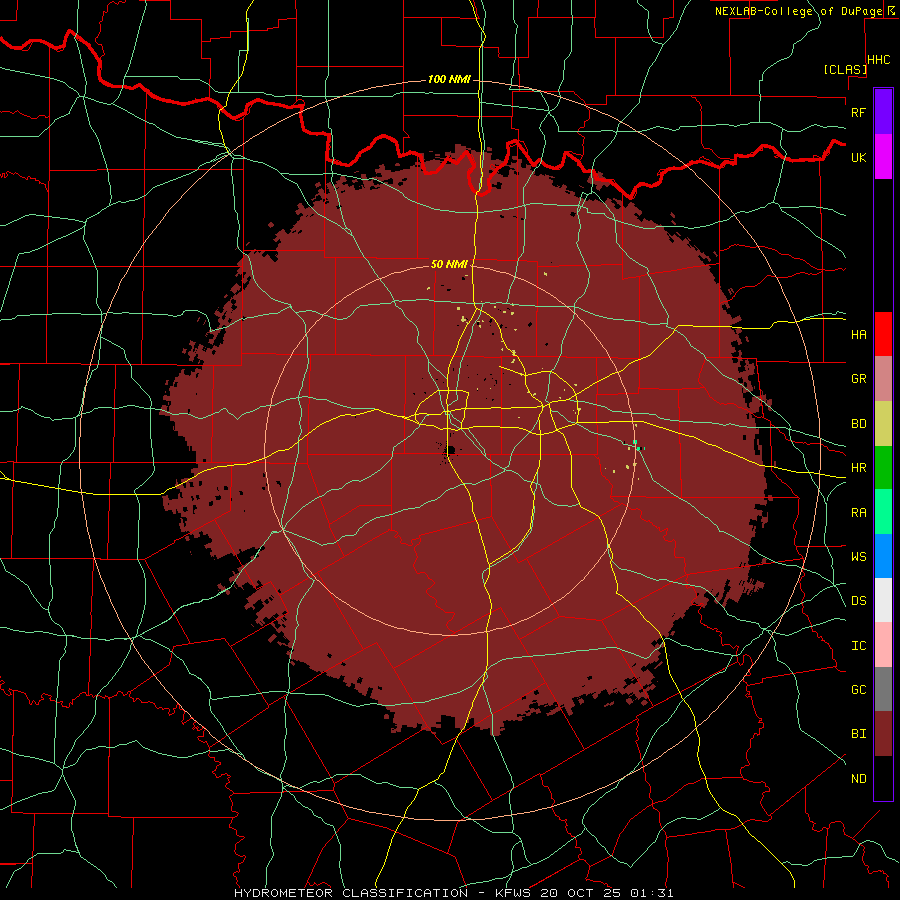The image size is (900, 900).
Task: Click the IC light pink legend swatch
Action: point(883,645)
